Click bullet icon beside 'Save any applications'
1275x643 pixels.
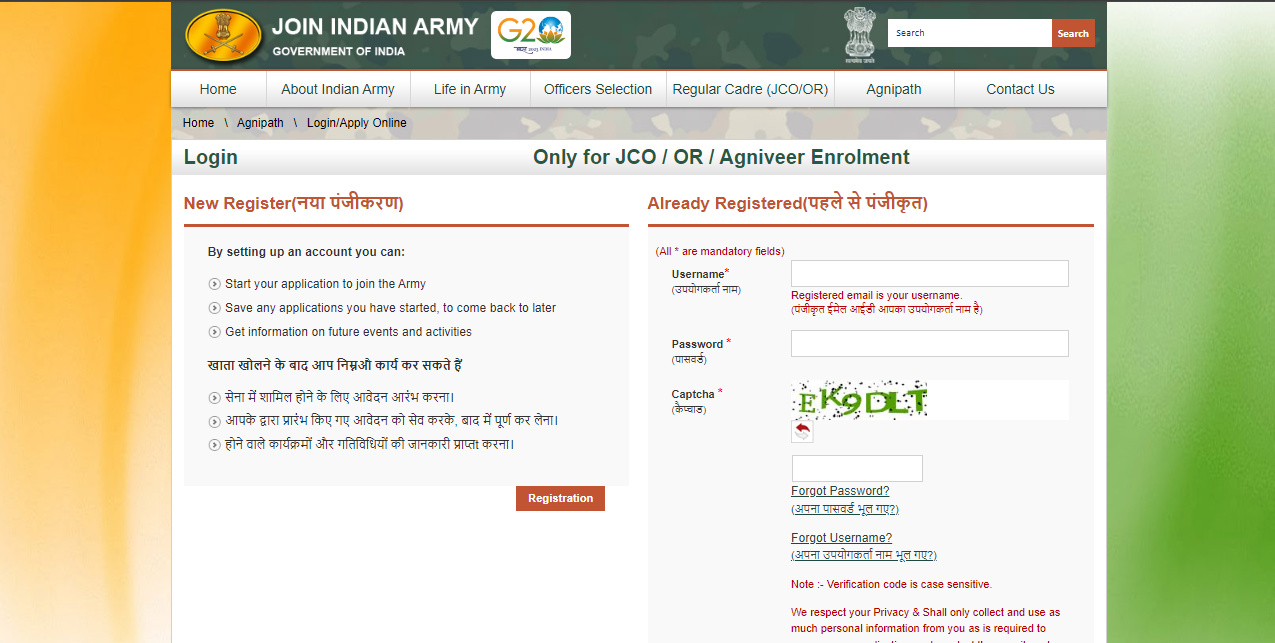214,308
